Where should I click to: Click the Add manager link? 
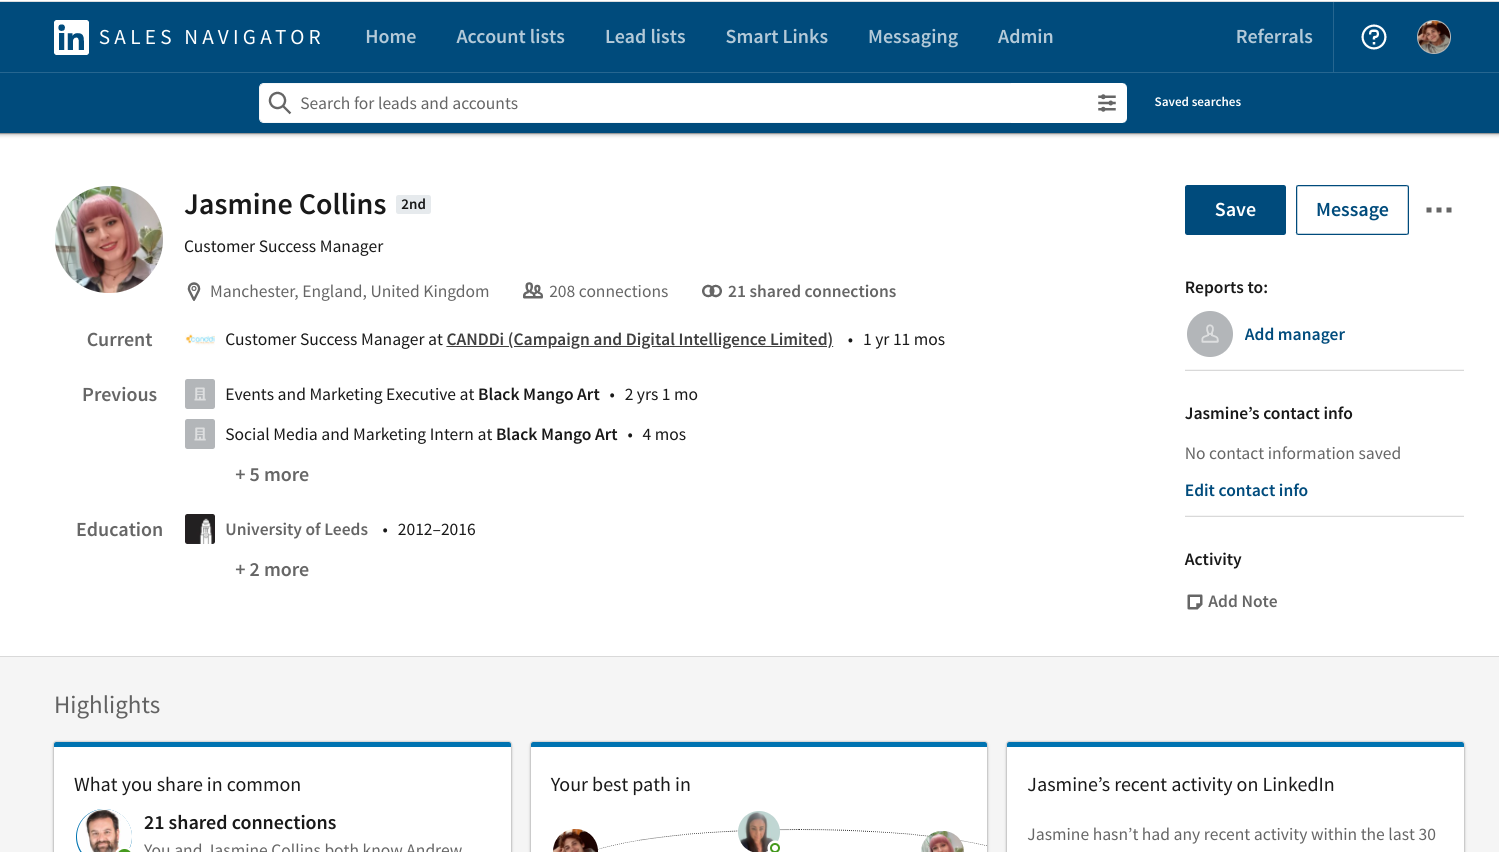1295,334
